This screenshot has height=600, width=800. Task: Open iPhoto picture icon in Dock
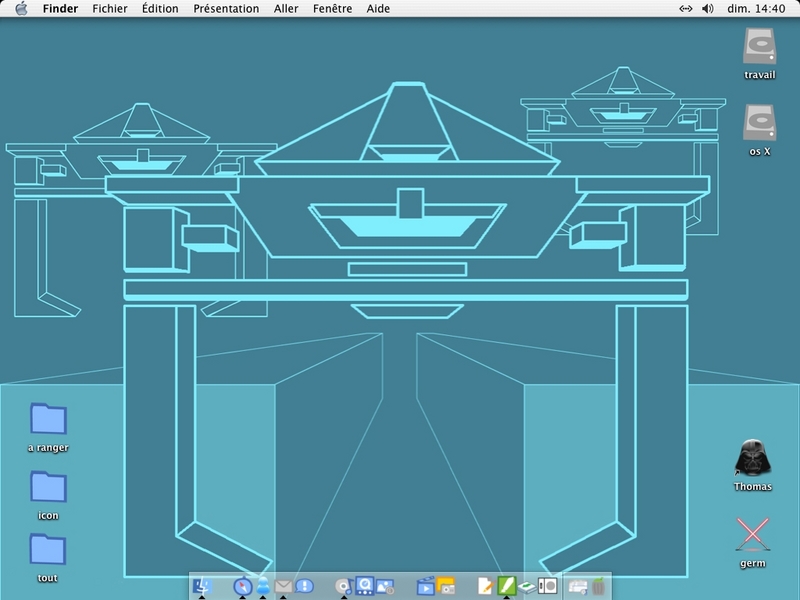pos(385,586)
